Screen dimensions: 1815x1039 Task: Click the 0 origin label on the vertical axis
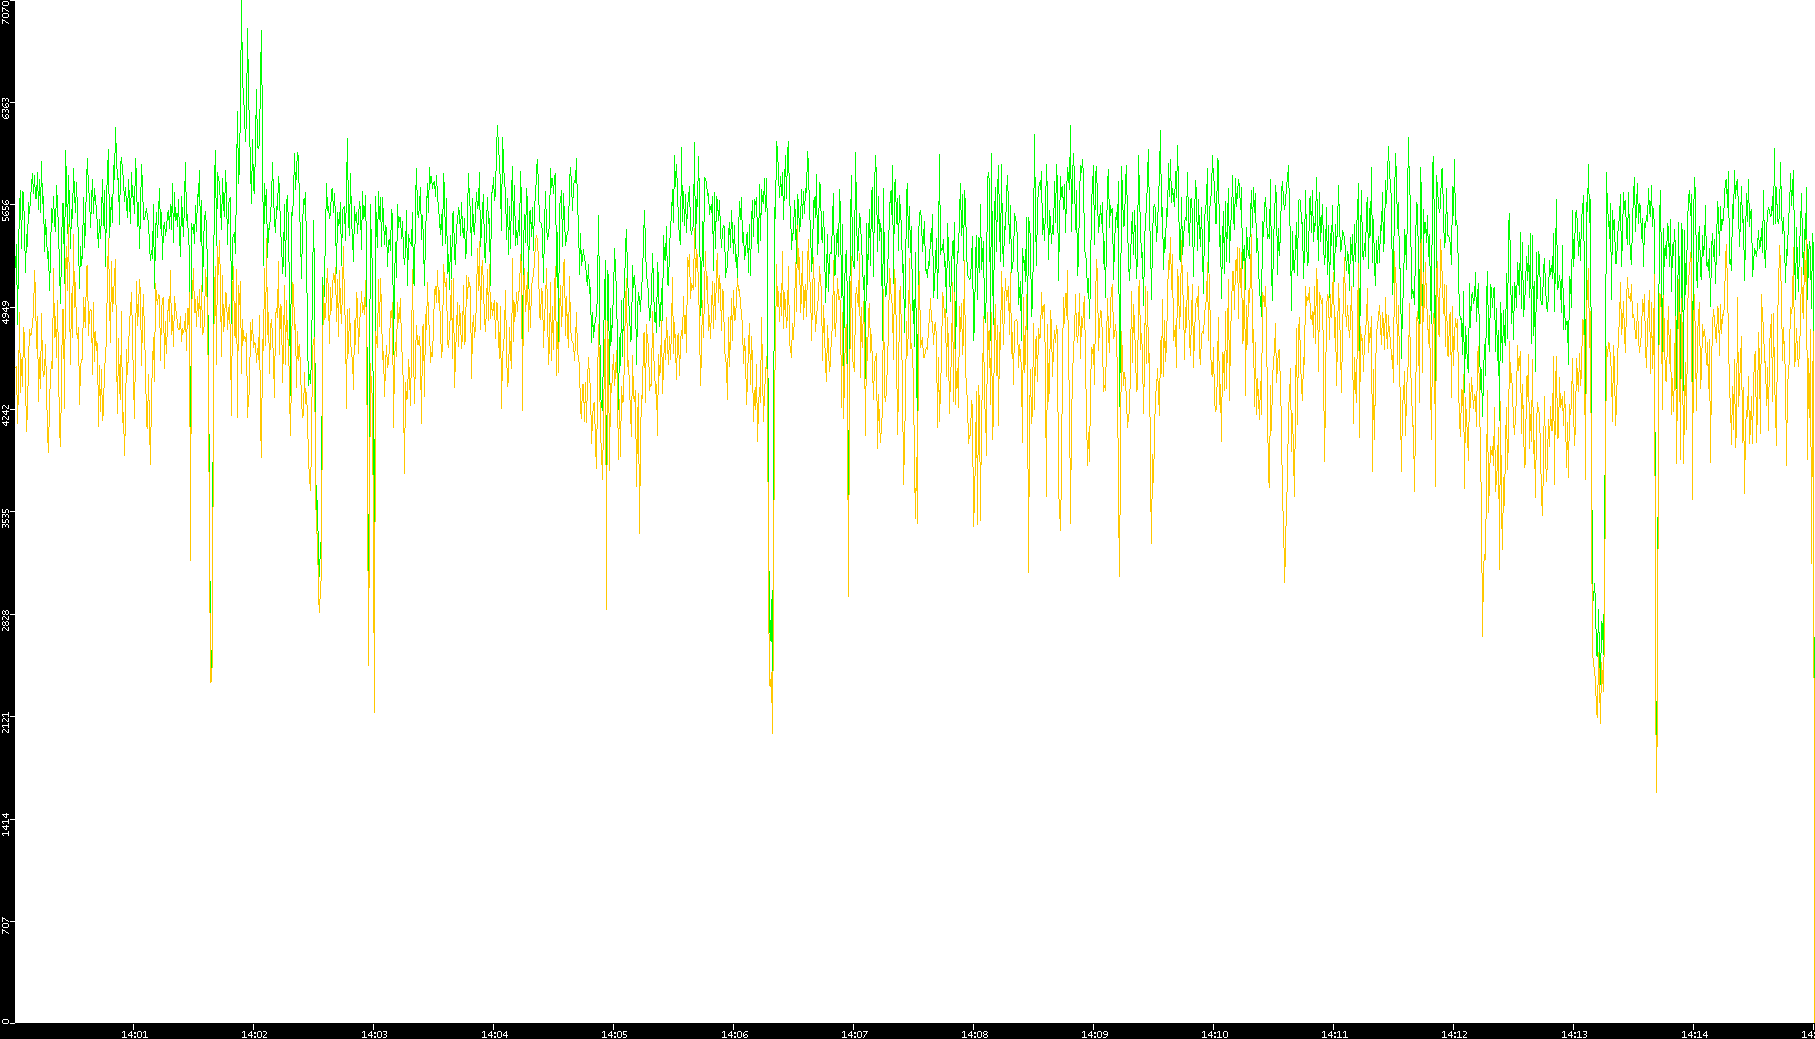(x=6, y=1021)
